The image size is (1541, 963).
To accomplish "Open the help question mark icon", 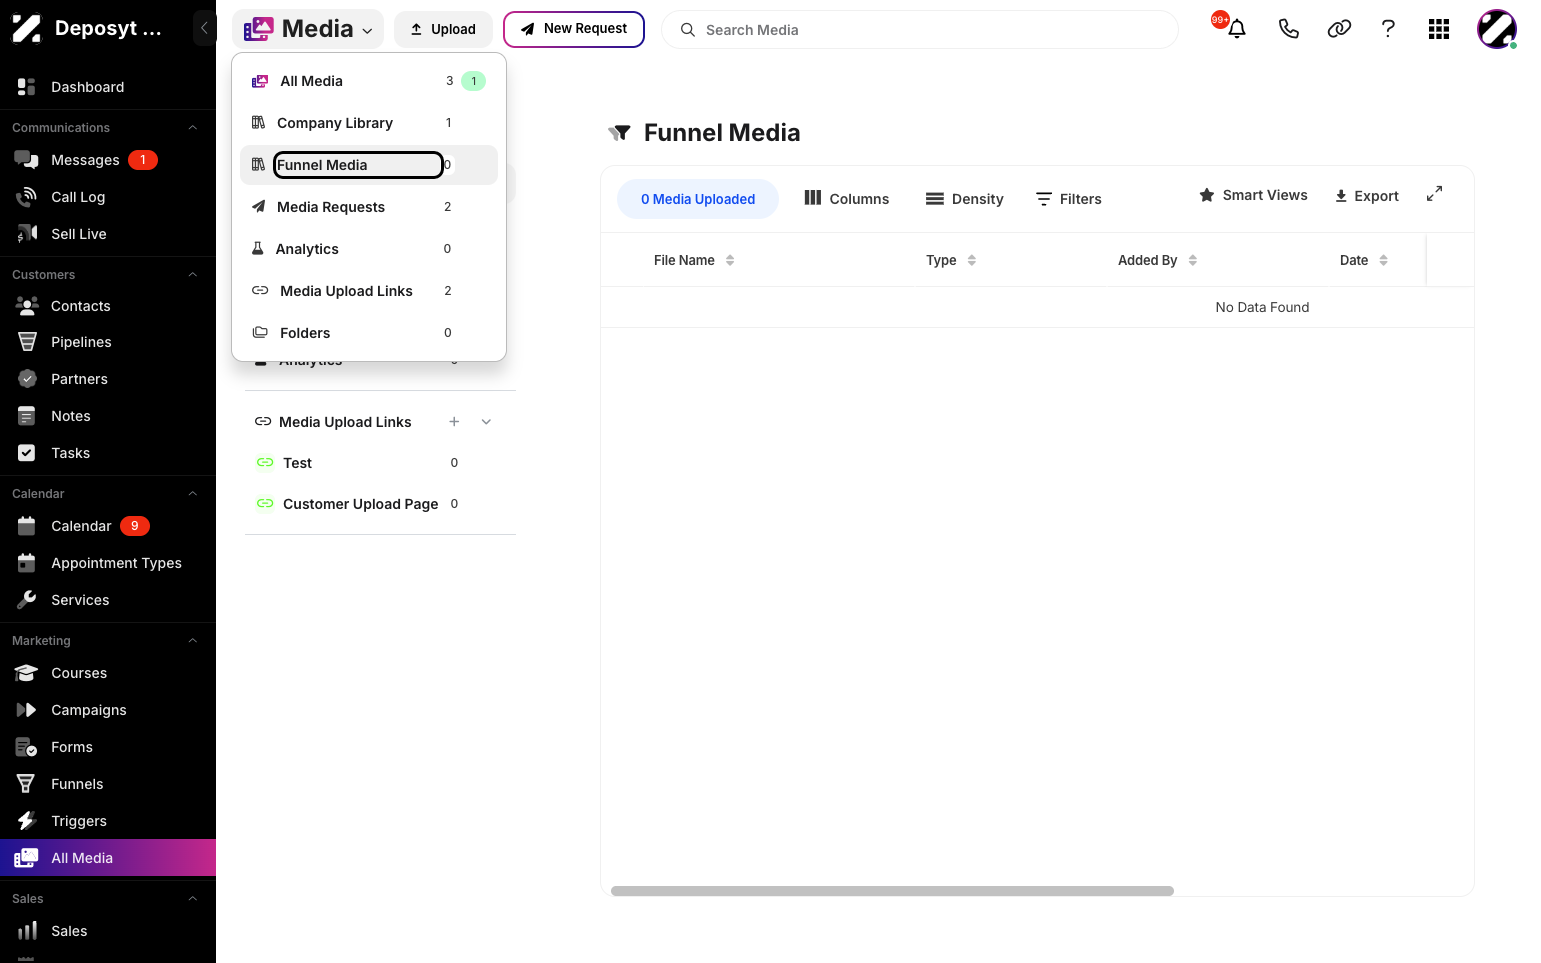I will click(1388, 29).
